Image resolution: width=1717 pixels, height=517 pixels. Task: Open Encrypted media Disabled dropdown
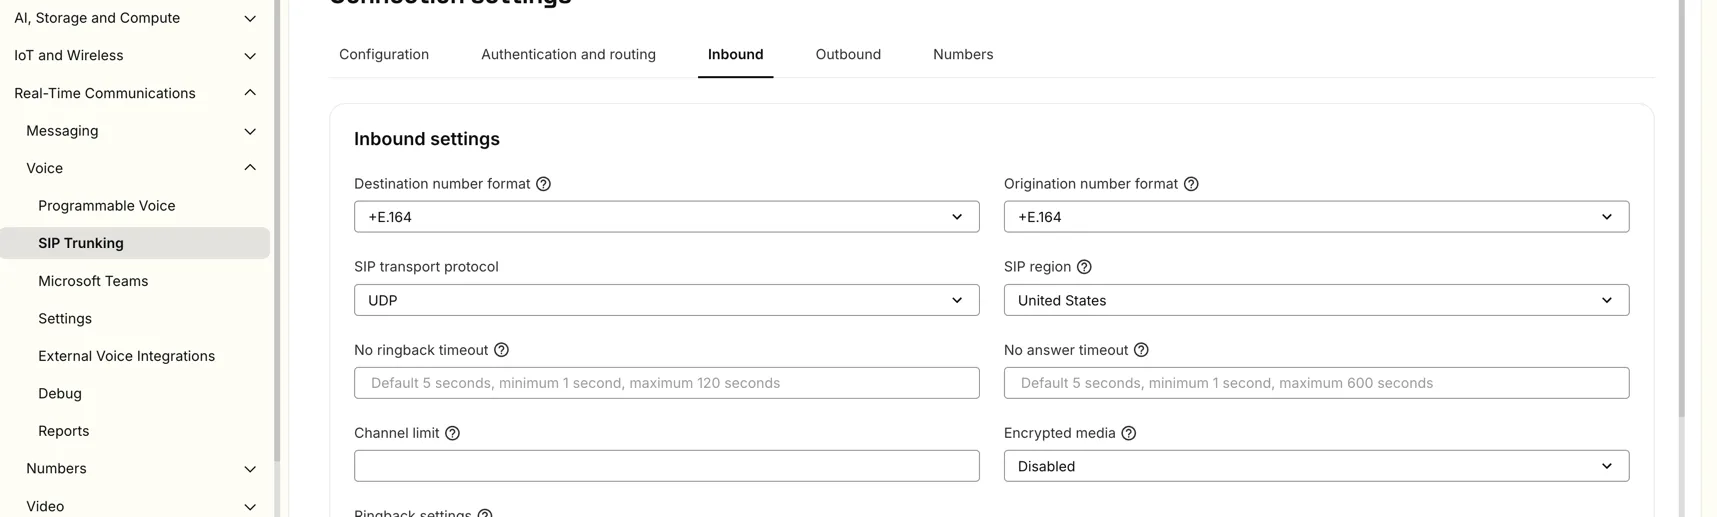click(1316, 466)
